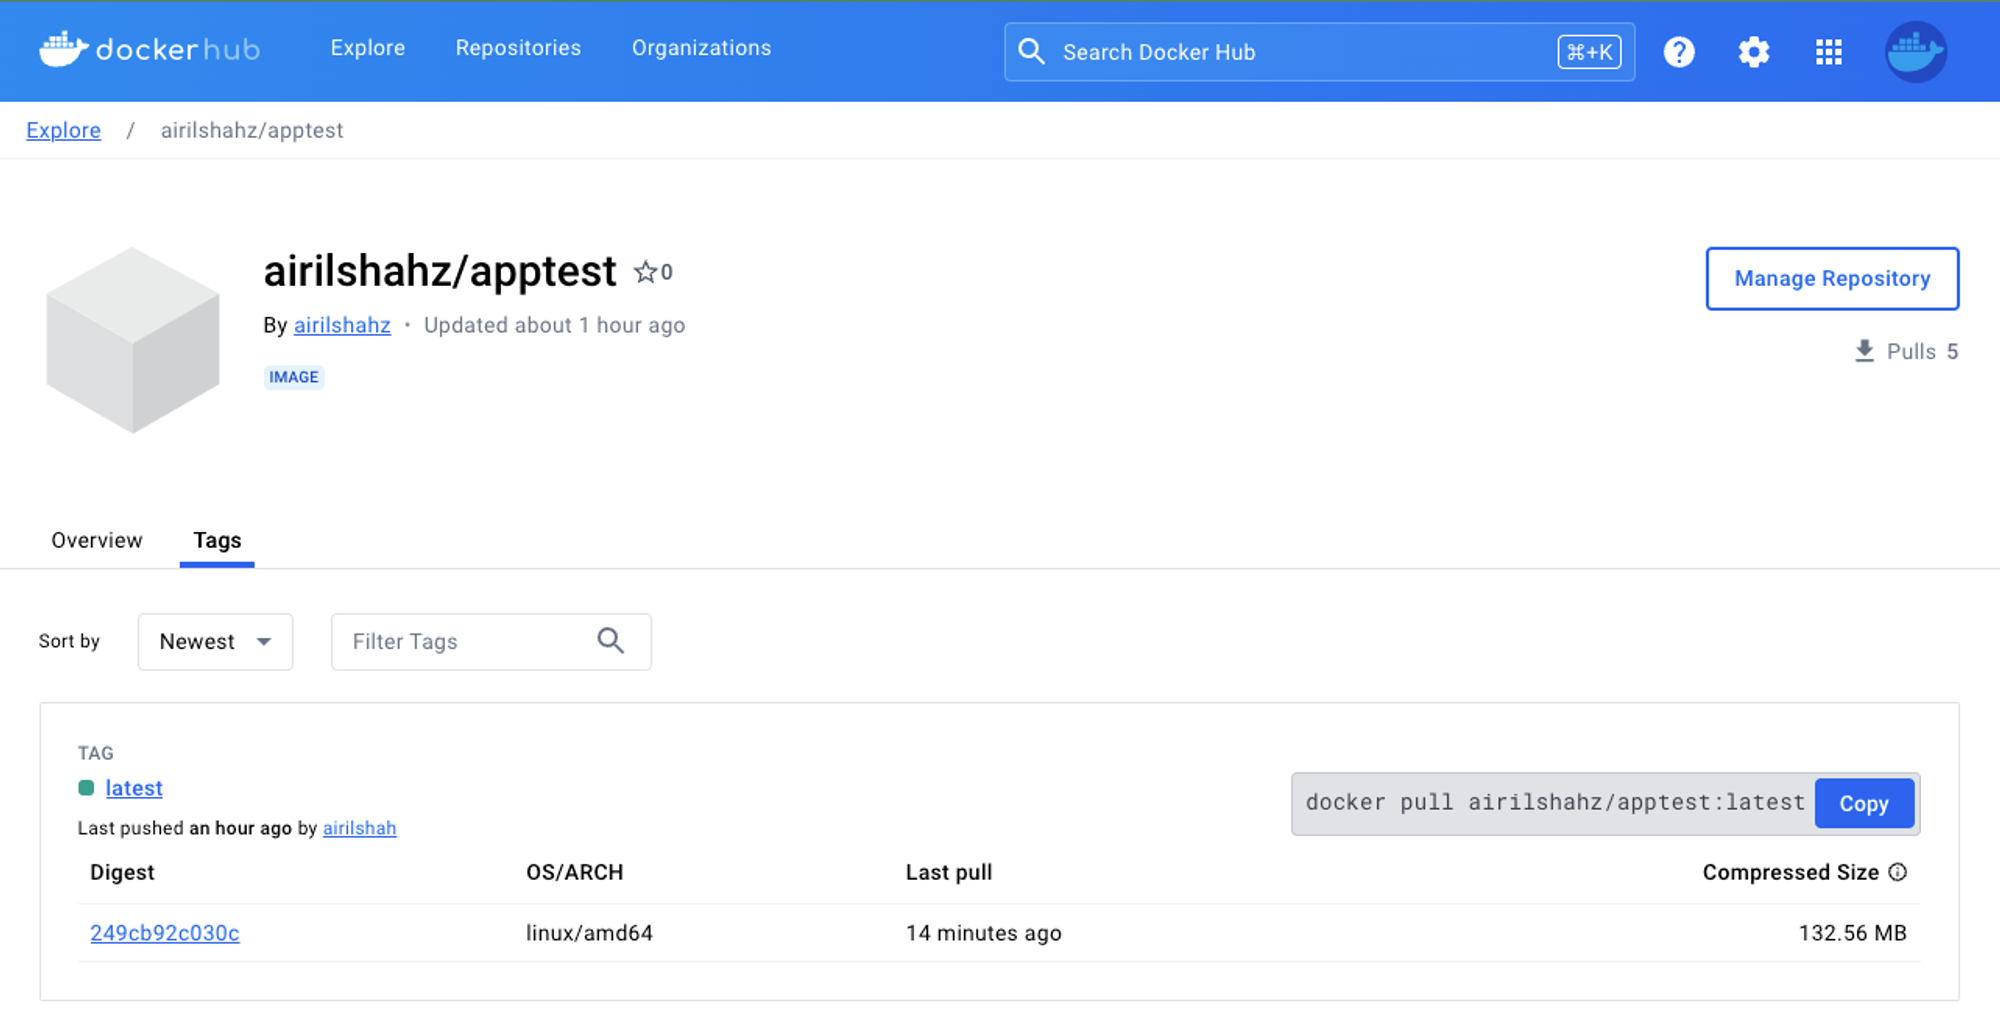This screenshot has width=2000, height=1030.
Task: Focus the Search Docker Hub field
Action: 1320,52
